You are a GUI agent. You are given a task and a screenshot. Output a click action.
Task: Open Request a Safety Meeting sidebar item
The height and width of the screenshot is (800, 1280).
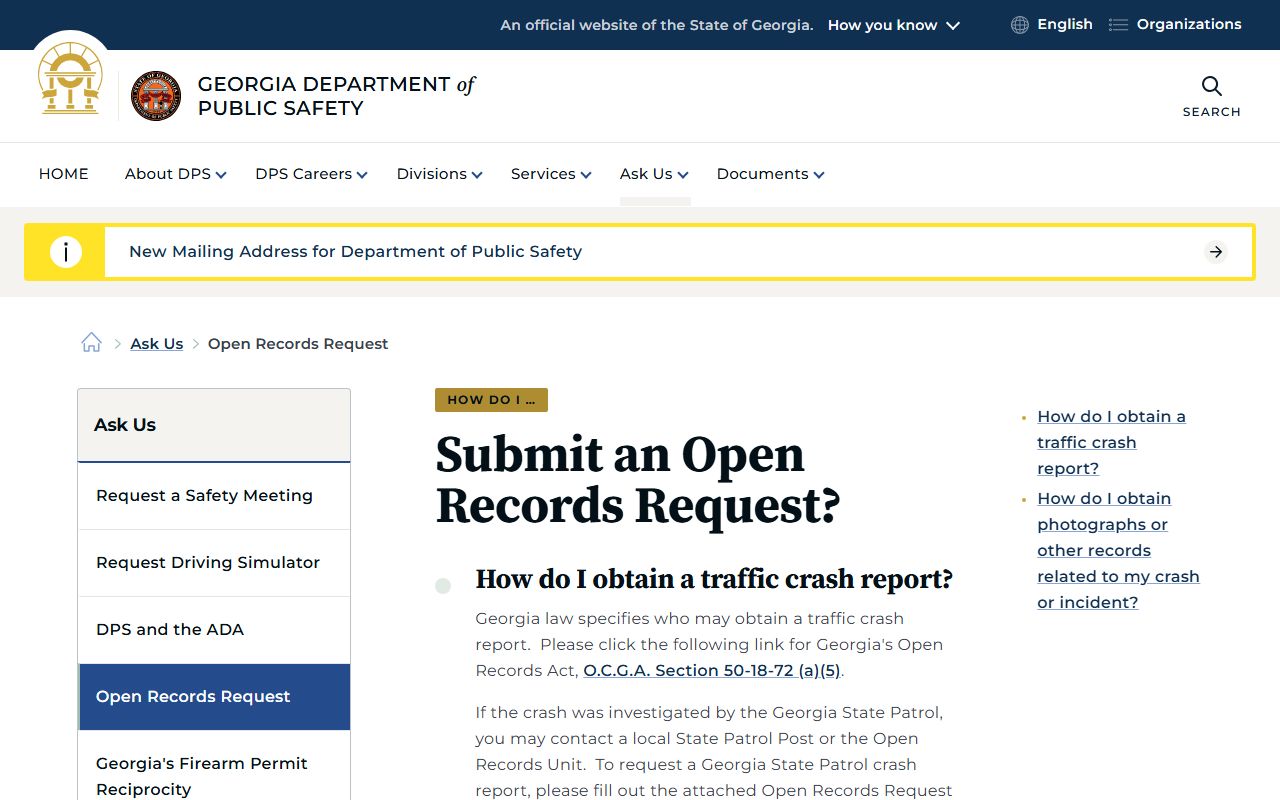214,496
